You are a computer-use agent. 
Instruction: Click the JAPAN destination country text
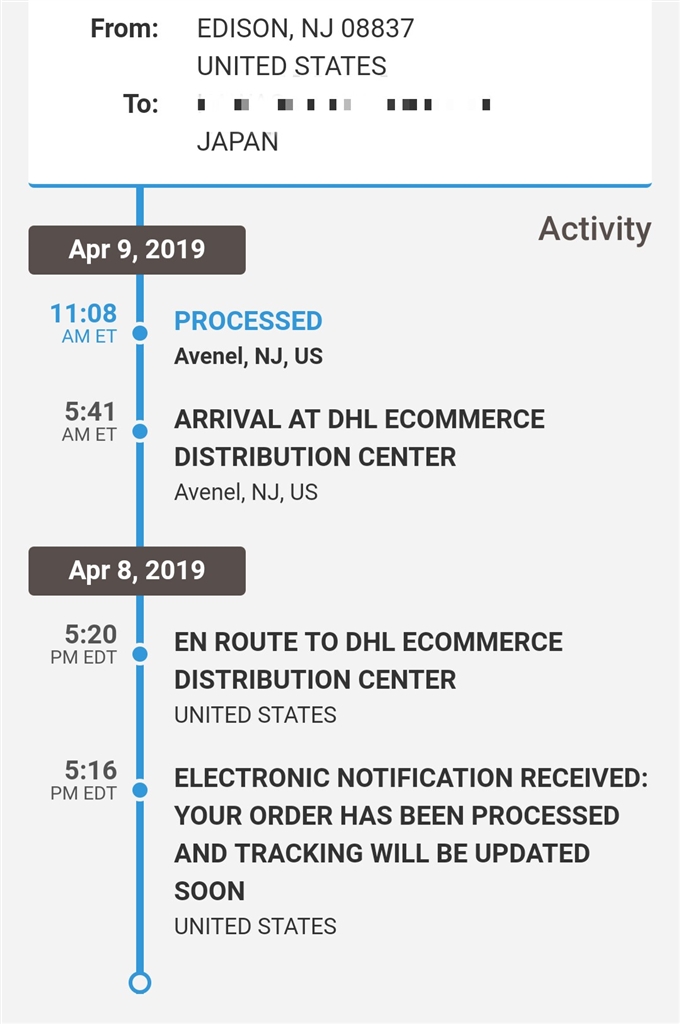pyautogui.click(x=238, y=141)
